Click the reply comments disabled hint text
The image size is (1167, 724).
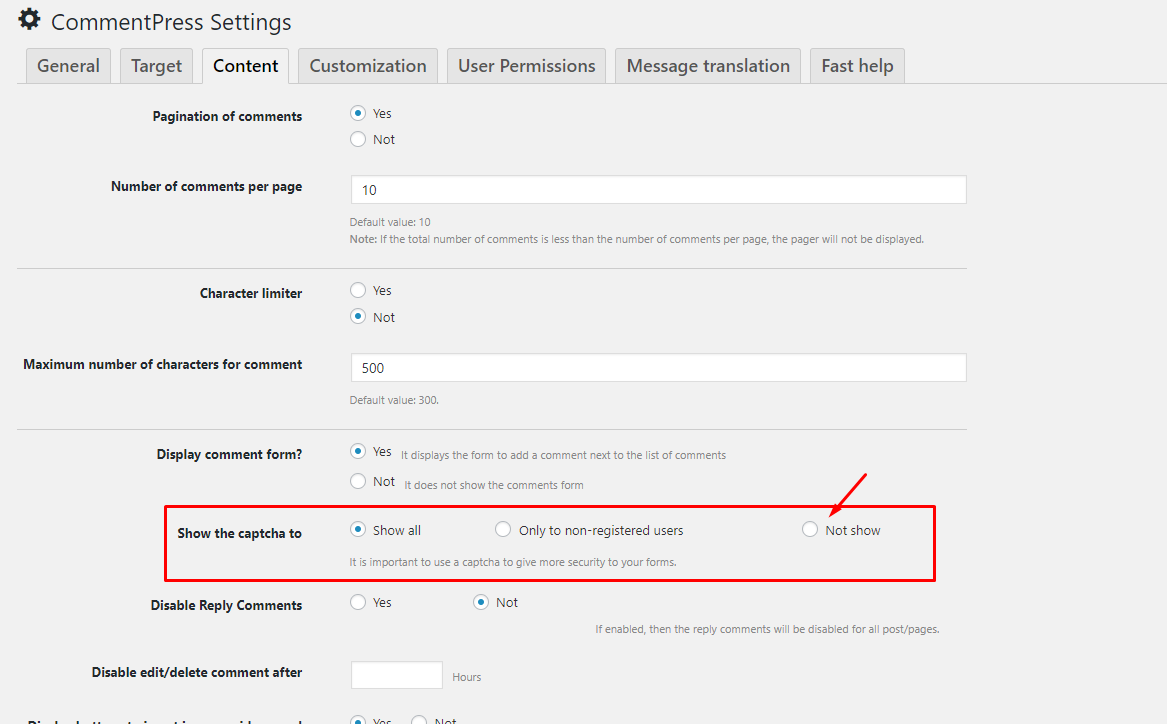tap(767, 630)
